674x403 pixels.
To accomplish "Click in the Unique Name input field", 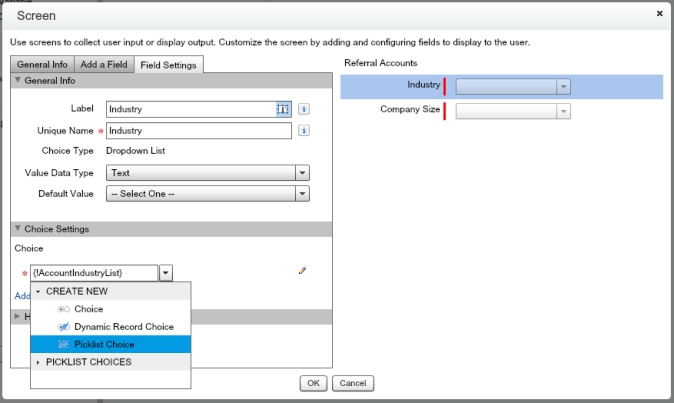I will tap(199, 131).
